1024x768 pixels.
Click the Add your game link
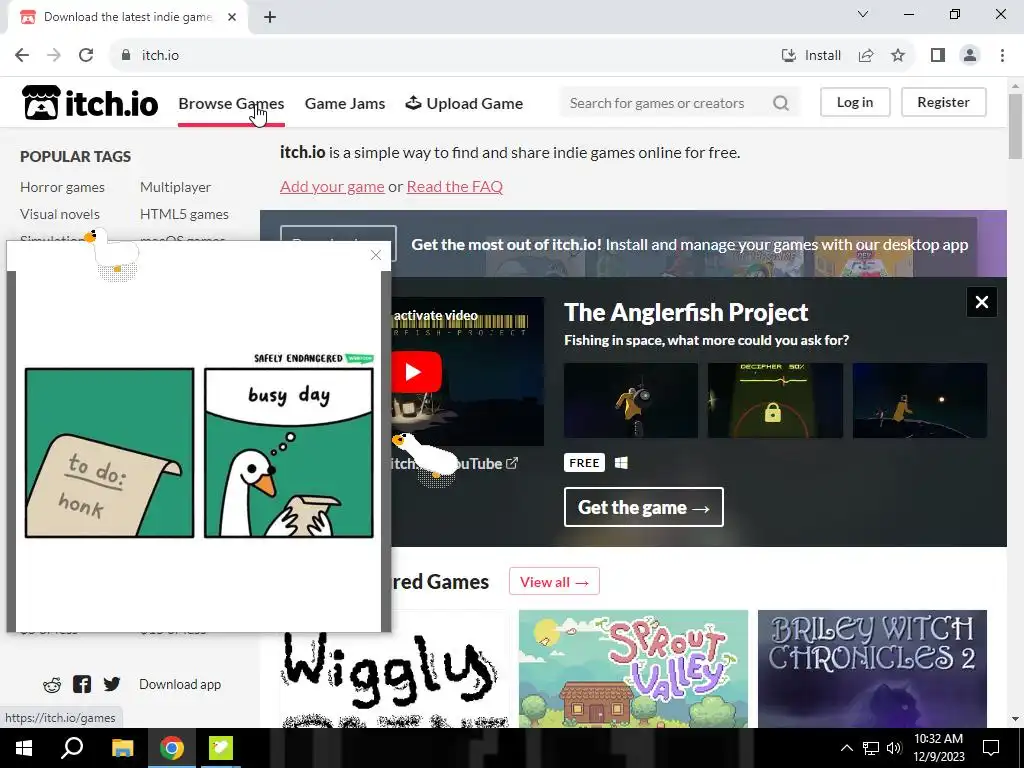click(x=332, y=186)
